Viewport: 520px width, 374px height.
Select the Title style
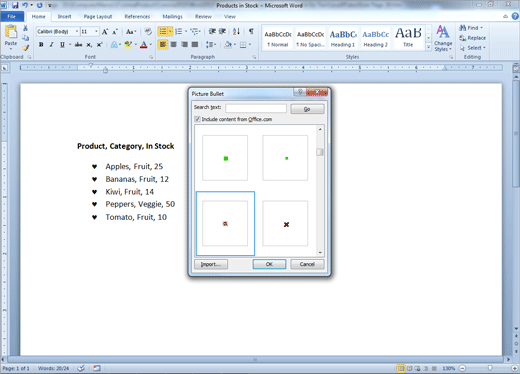tap(408, 38)
